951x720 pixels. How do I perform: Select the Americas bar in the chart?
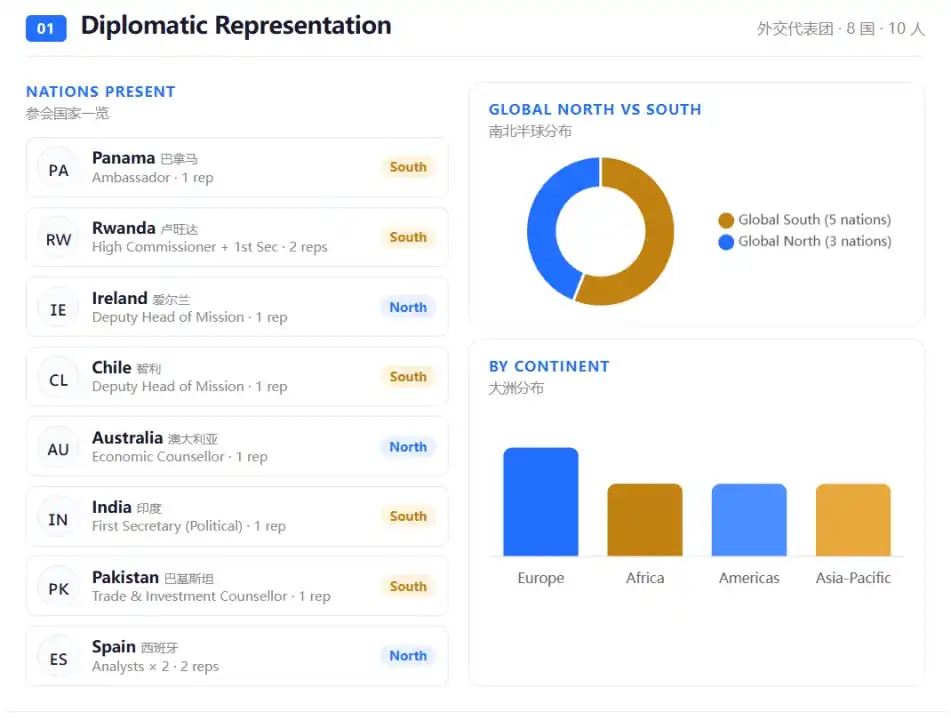pyautogui.click(x=749, y=520)
